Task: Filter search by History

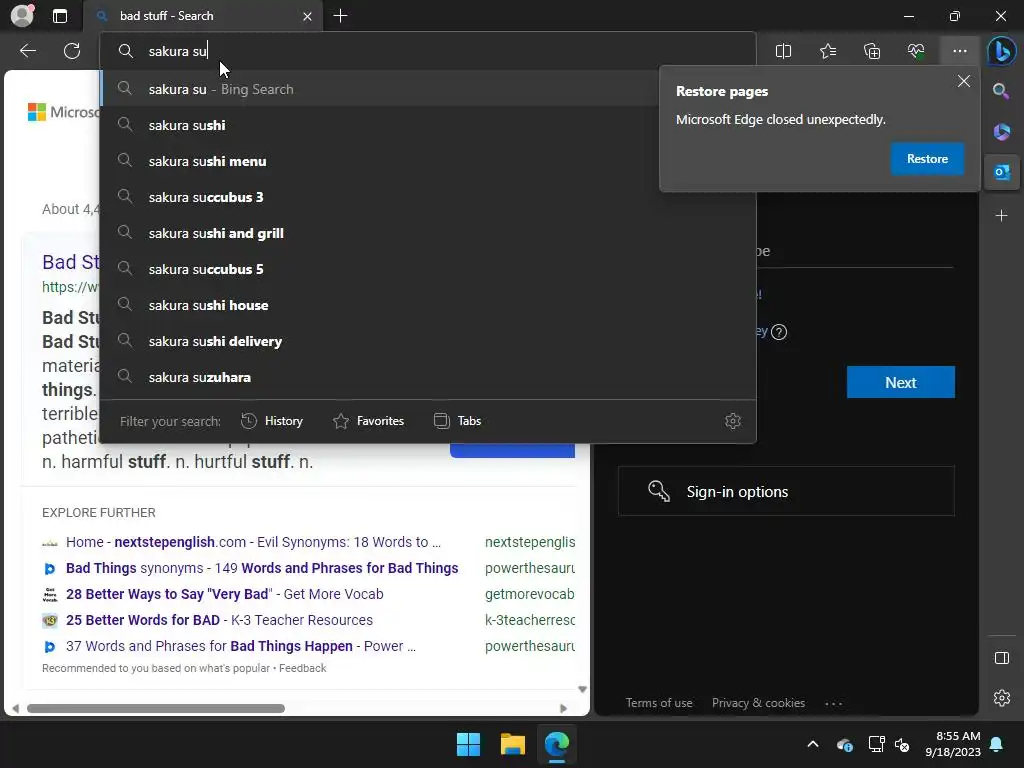Action: (272, 421)
